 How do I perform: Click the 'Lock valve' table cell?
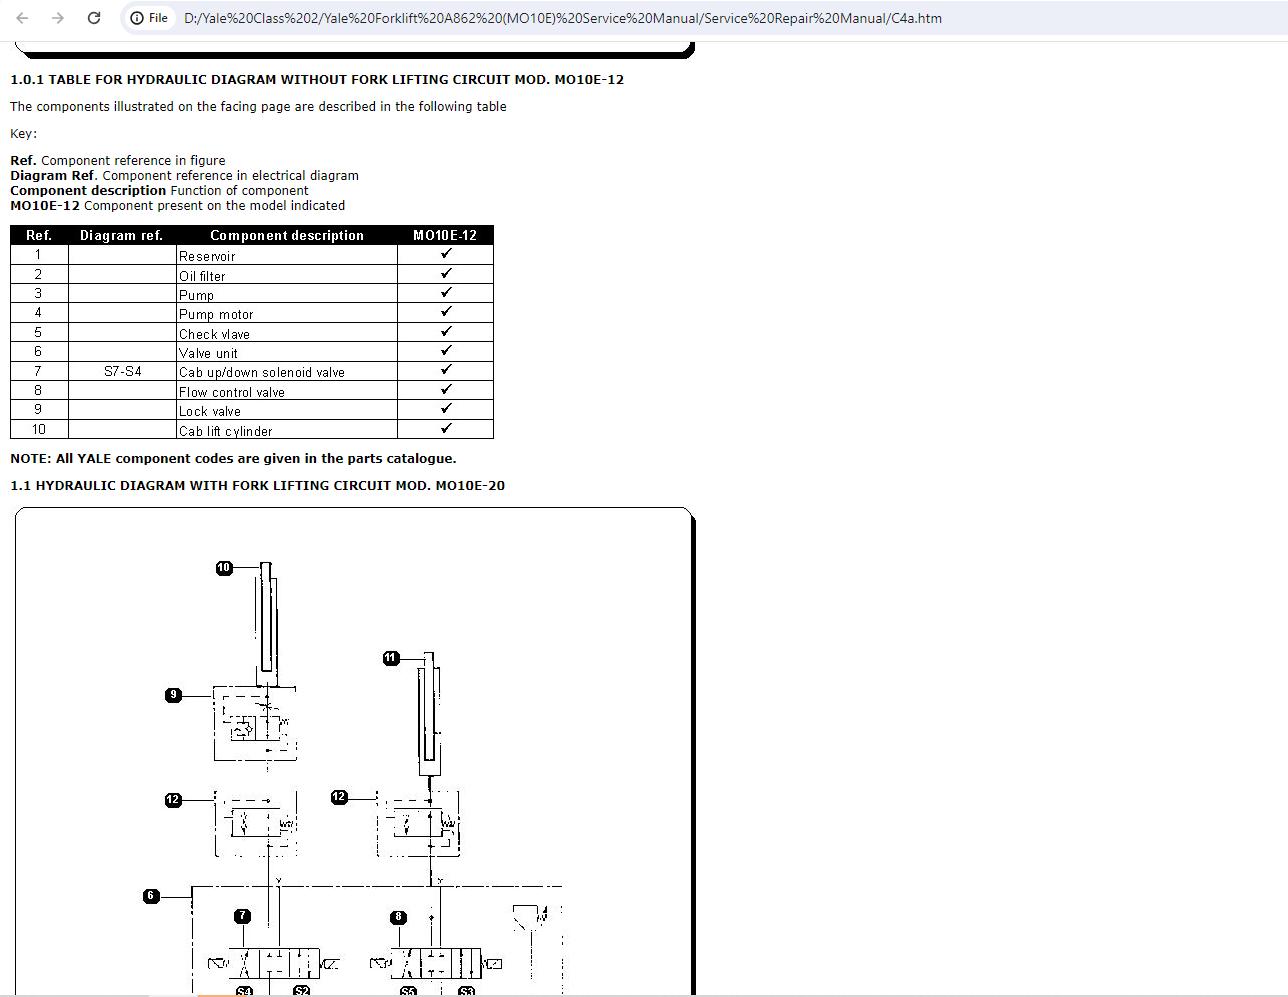point(287,410)
